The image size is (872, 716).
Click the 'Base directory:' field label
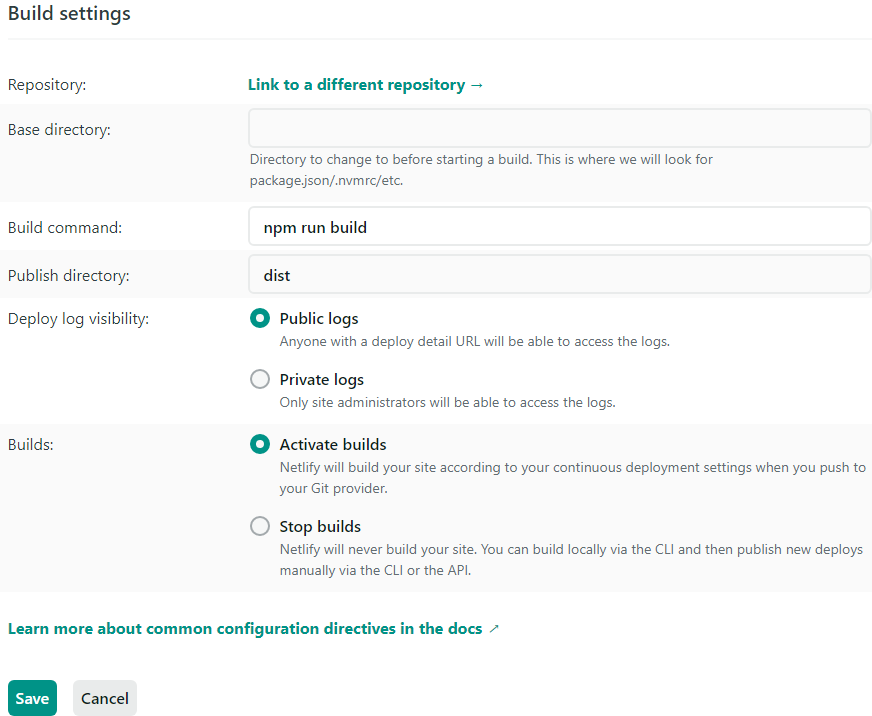[59, 130]
